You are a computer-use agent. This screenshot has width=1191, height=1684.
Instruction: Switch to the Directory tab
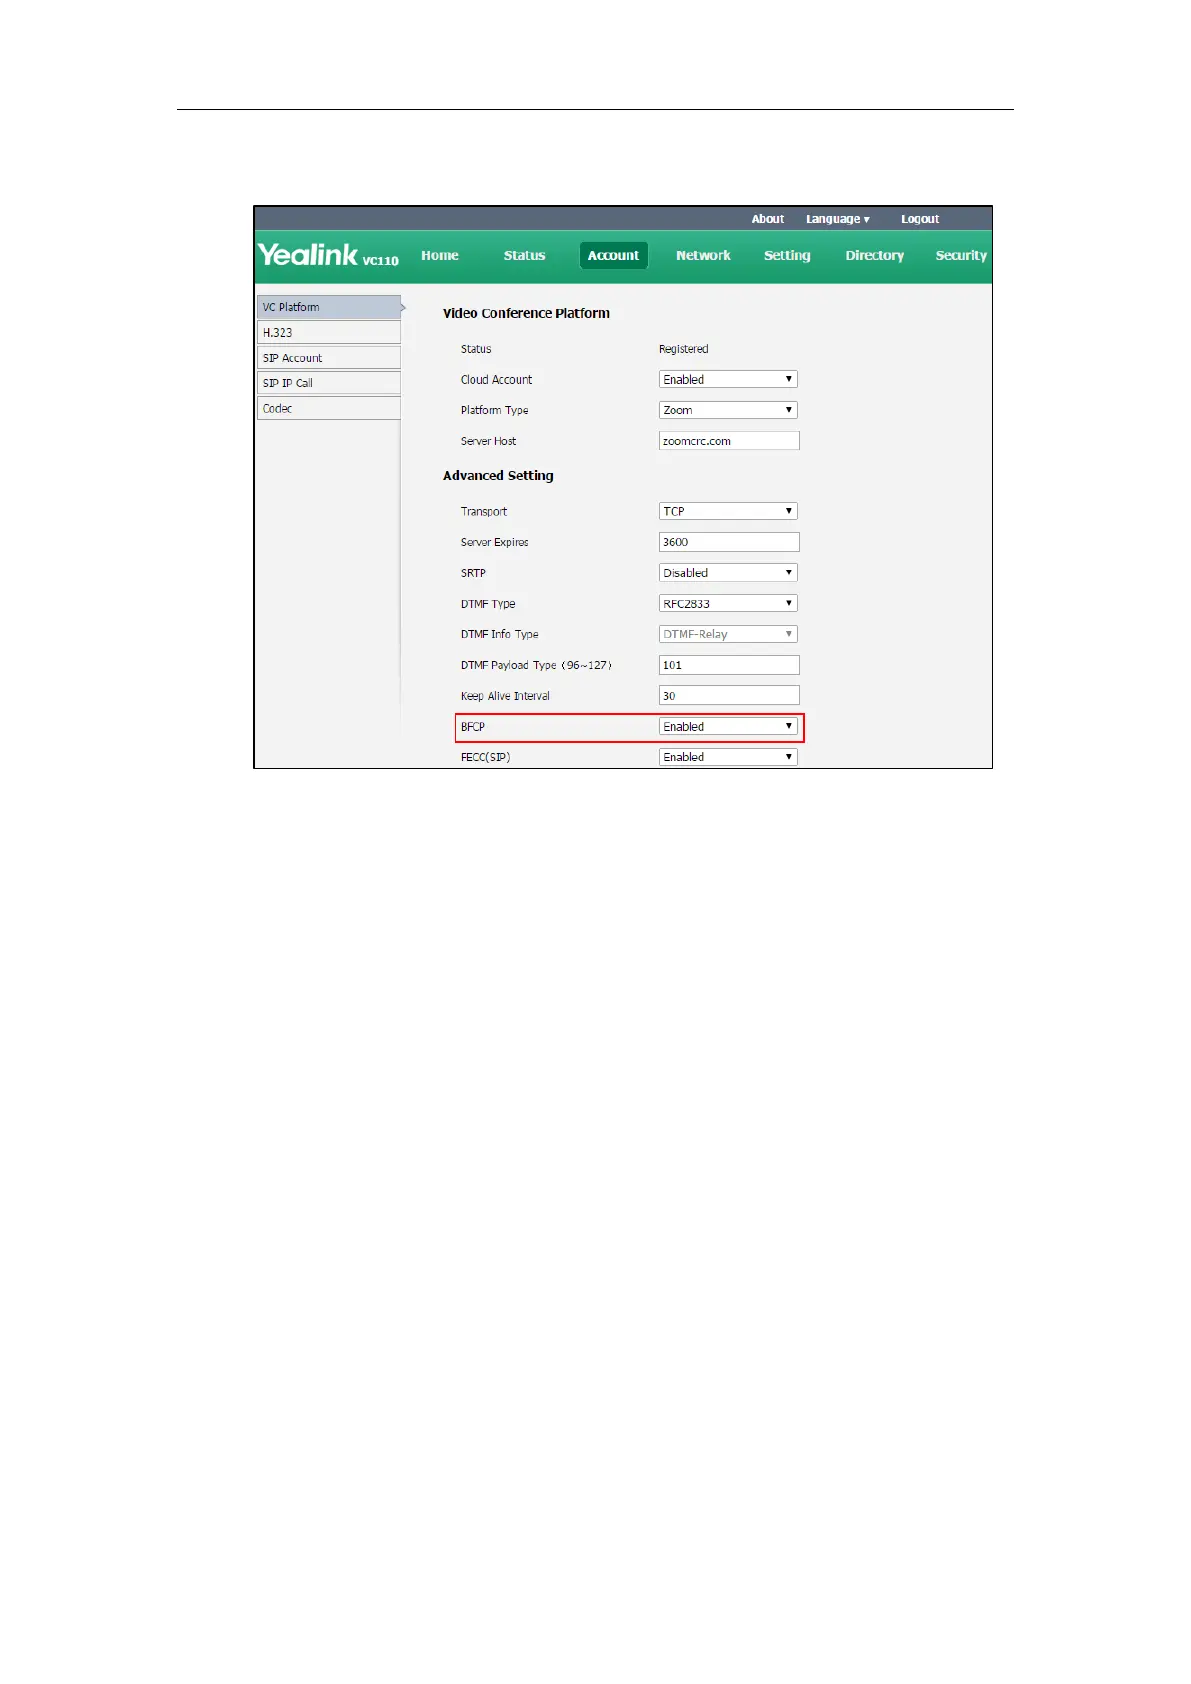[875, 256]
